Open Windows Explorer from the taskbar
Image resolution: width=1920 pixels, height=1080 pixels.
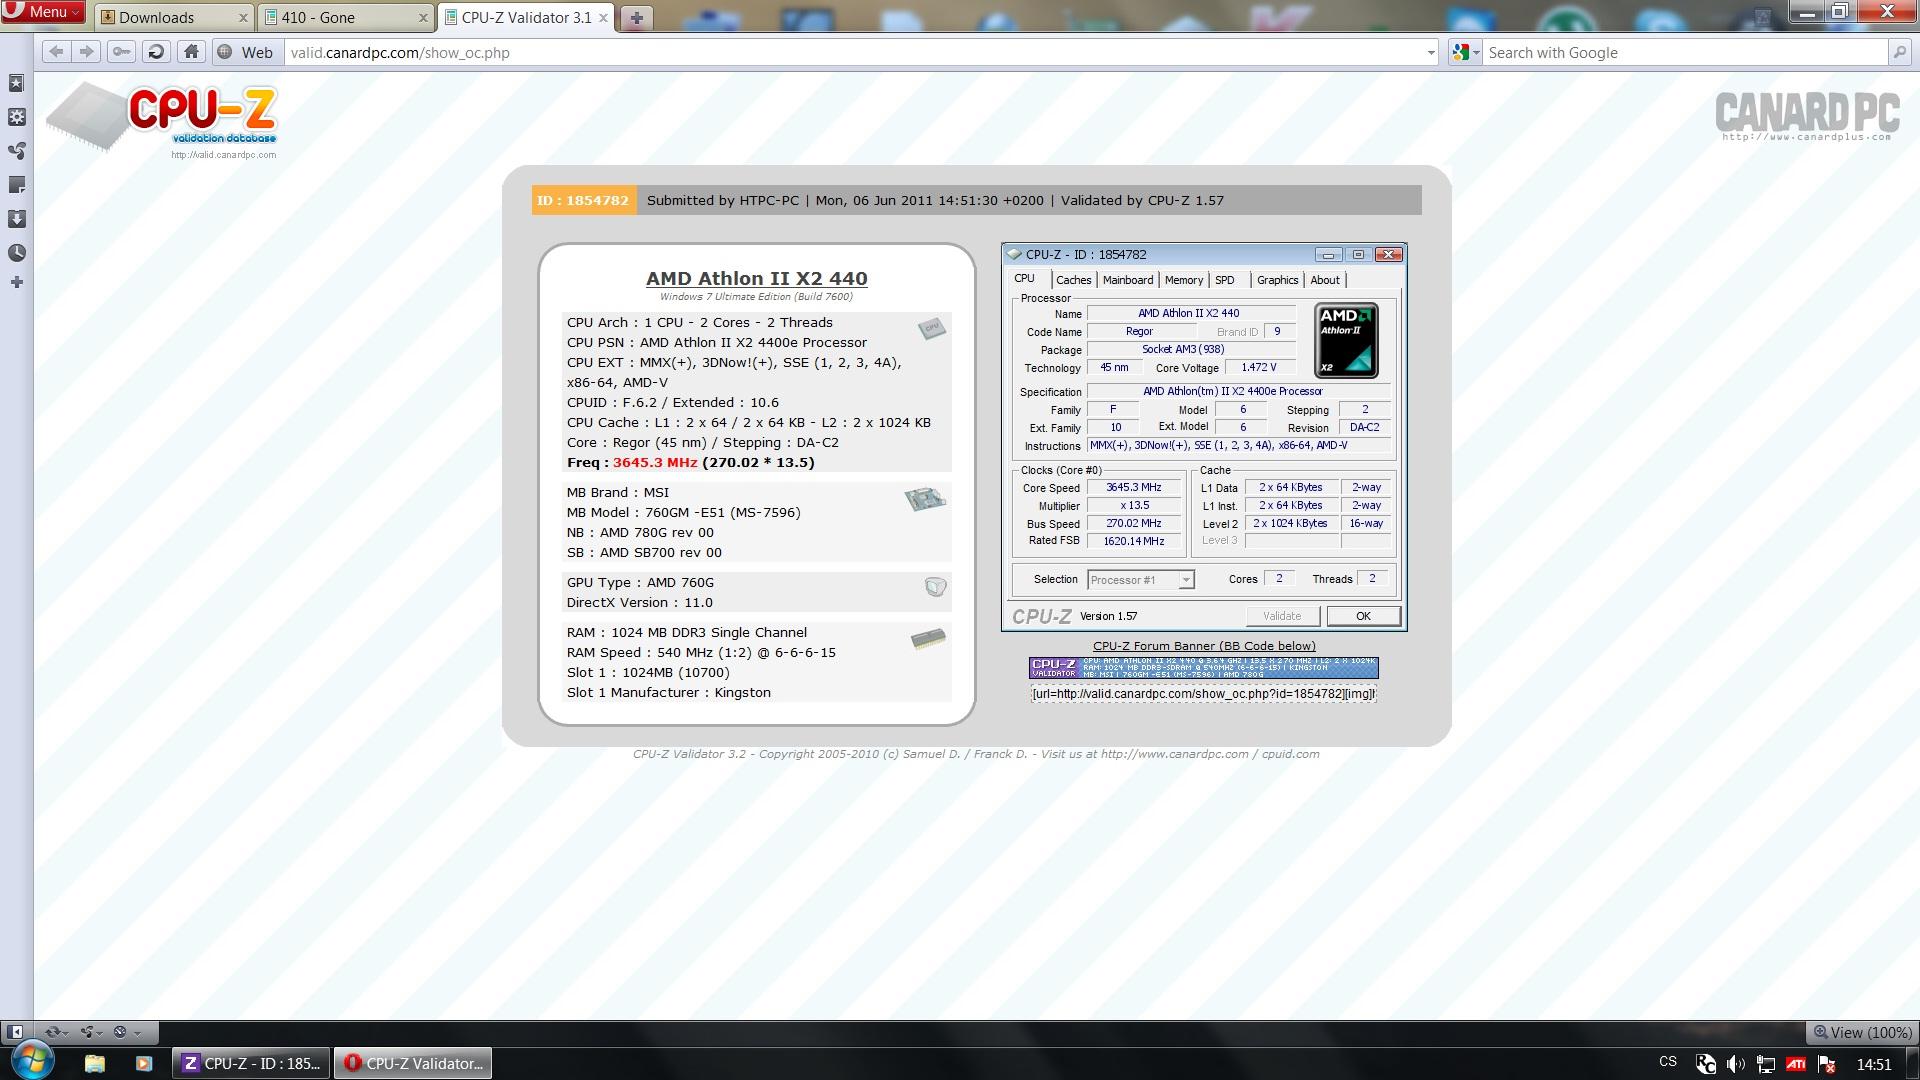click(x=94, y=1063)
